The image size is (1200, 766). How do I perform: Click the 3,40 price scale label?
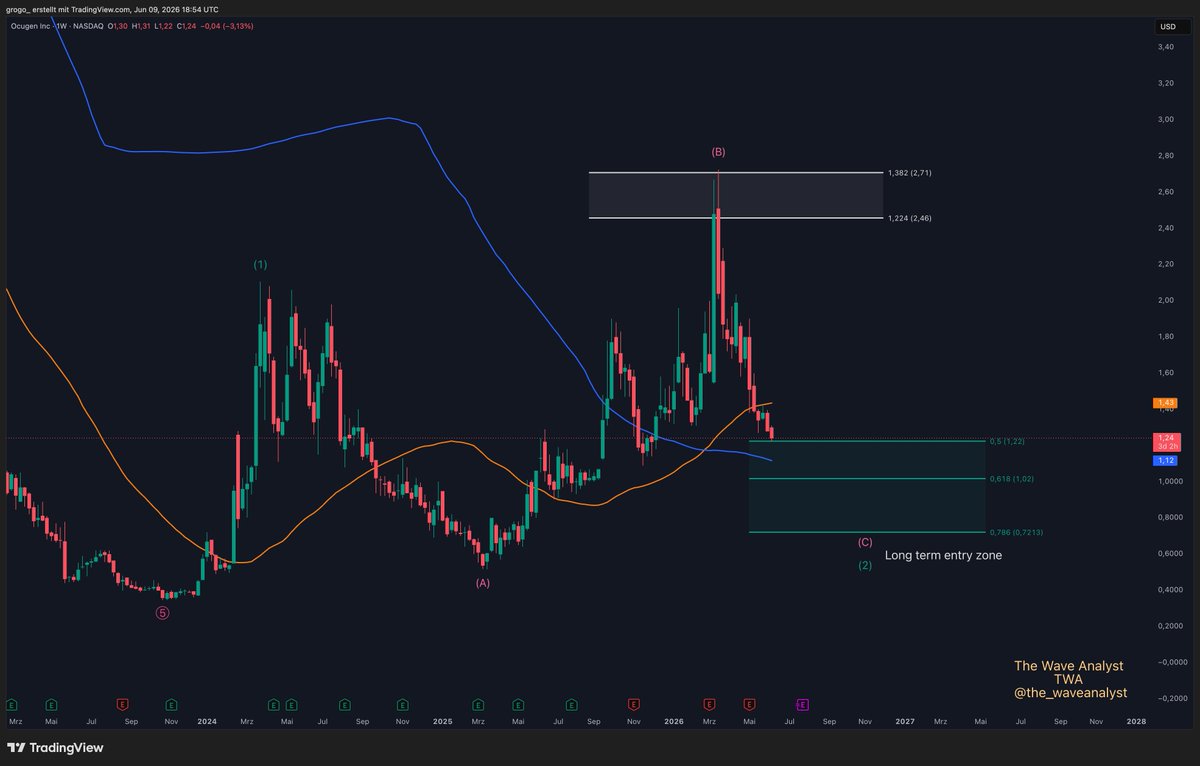click(x=1166, y=47)
